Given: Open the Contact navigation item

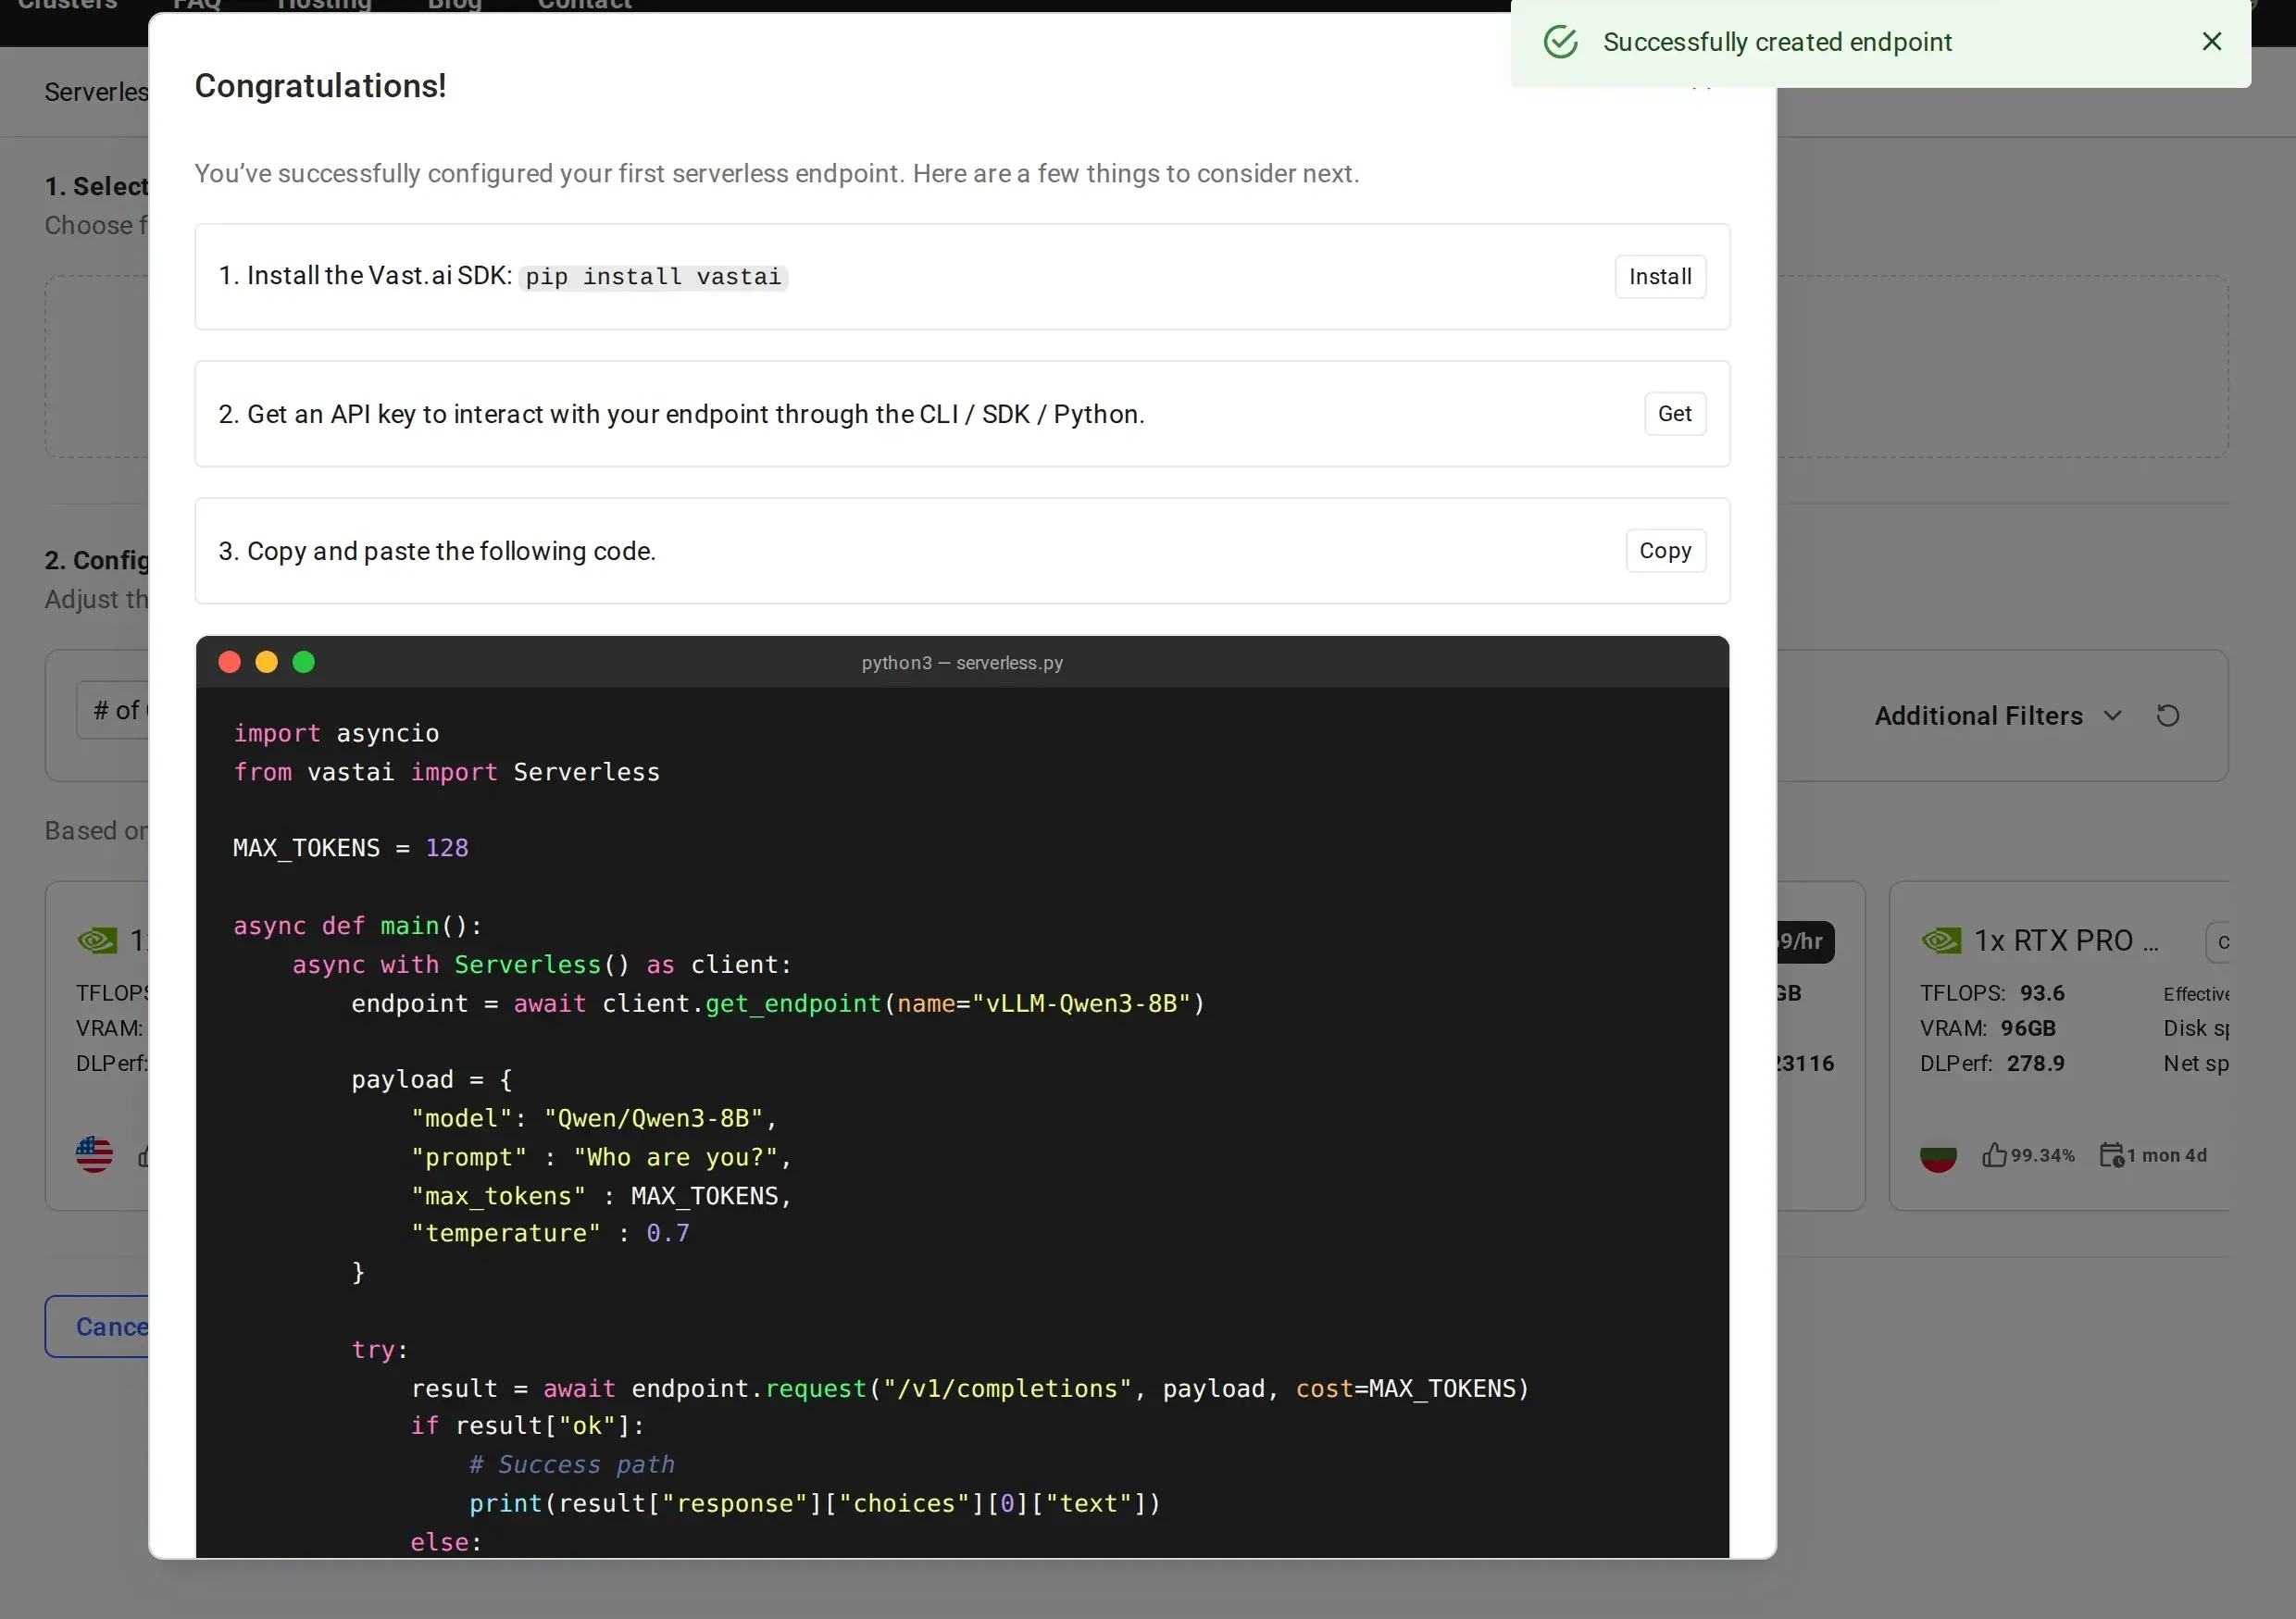Looking at the screenshot, I should coord(585,5).
